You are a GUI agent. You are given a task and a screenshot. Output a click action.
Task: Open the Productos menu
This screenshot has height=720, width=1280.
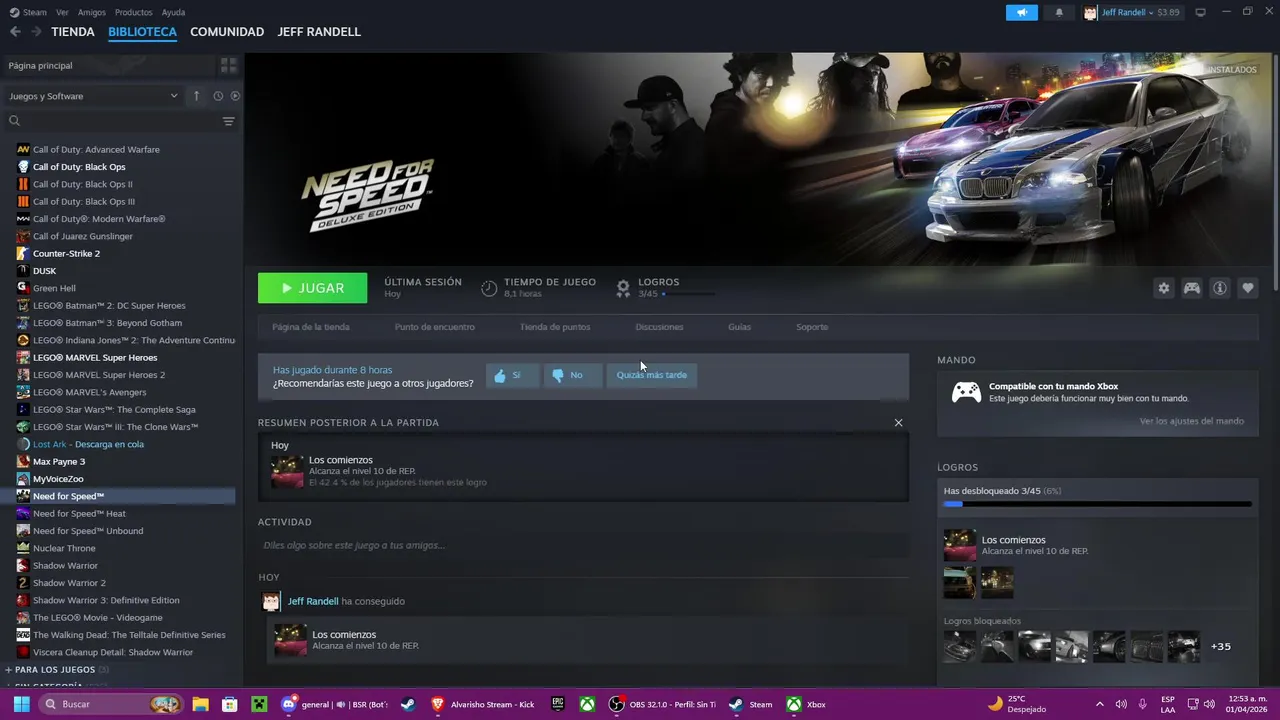pos(134,13)
